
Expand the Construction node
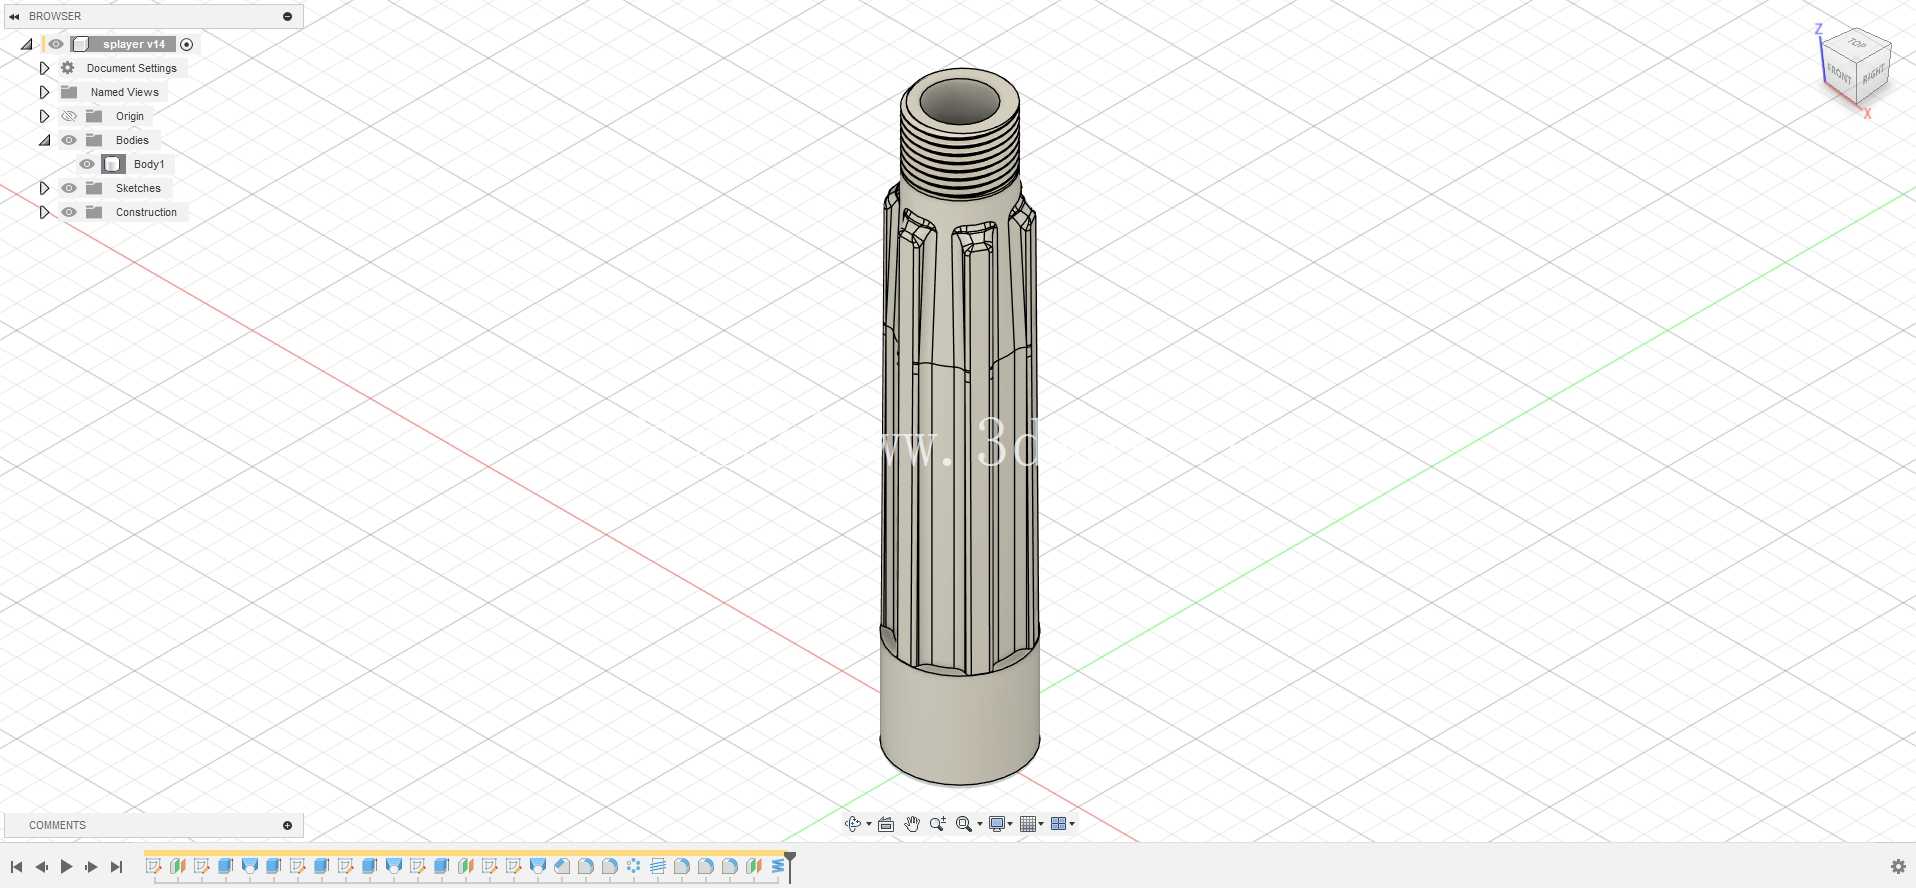click(x=44, y=212)
